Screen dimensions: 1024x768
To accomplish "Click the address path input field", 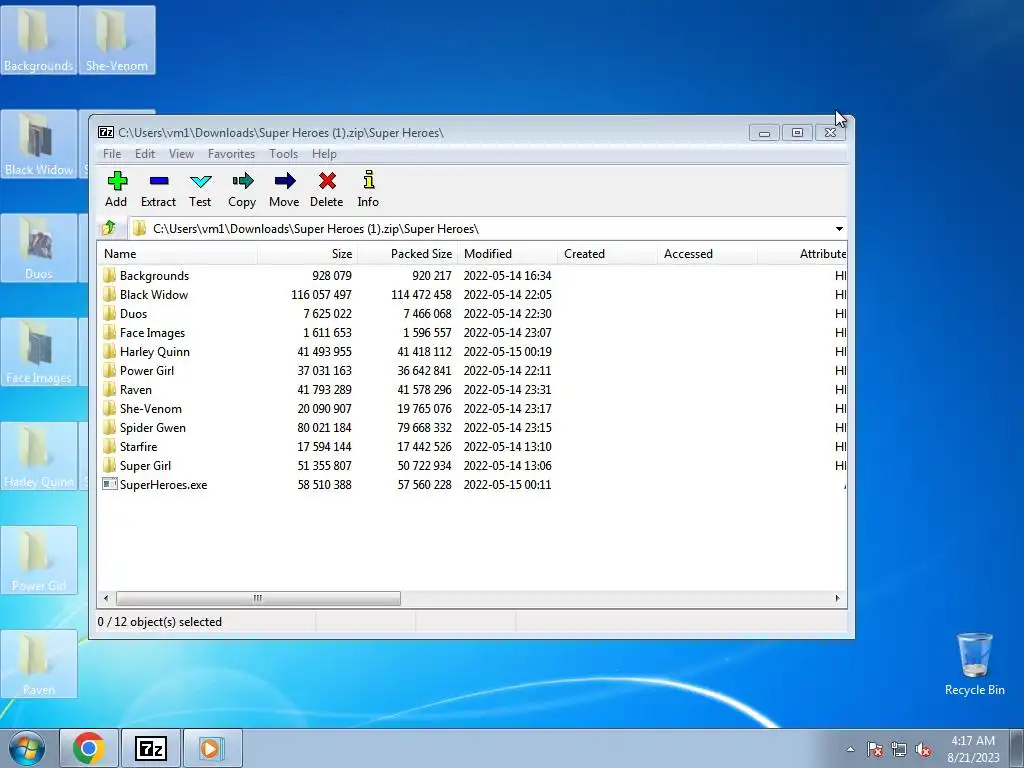I will tap(481, 229).
